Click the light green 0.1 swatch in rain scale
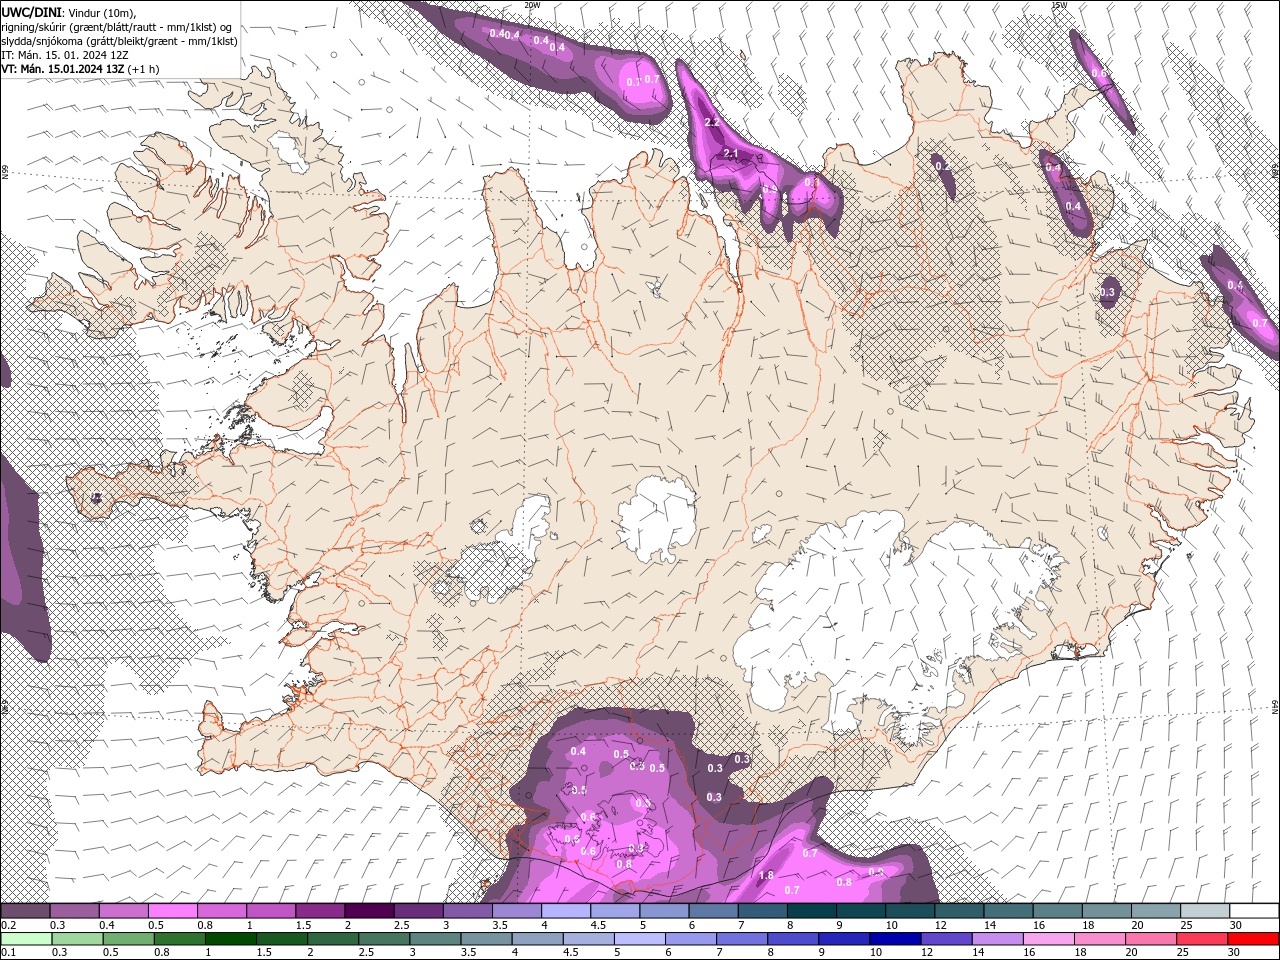1280x960 pixels. pyautogui.click(x=26, y=939)
